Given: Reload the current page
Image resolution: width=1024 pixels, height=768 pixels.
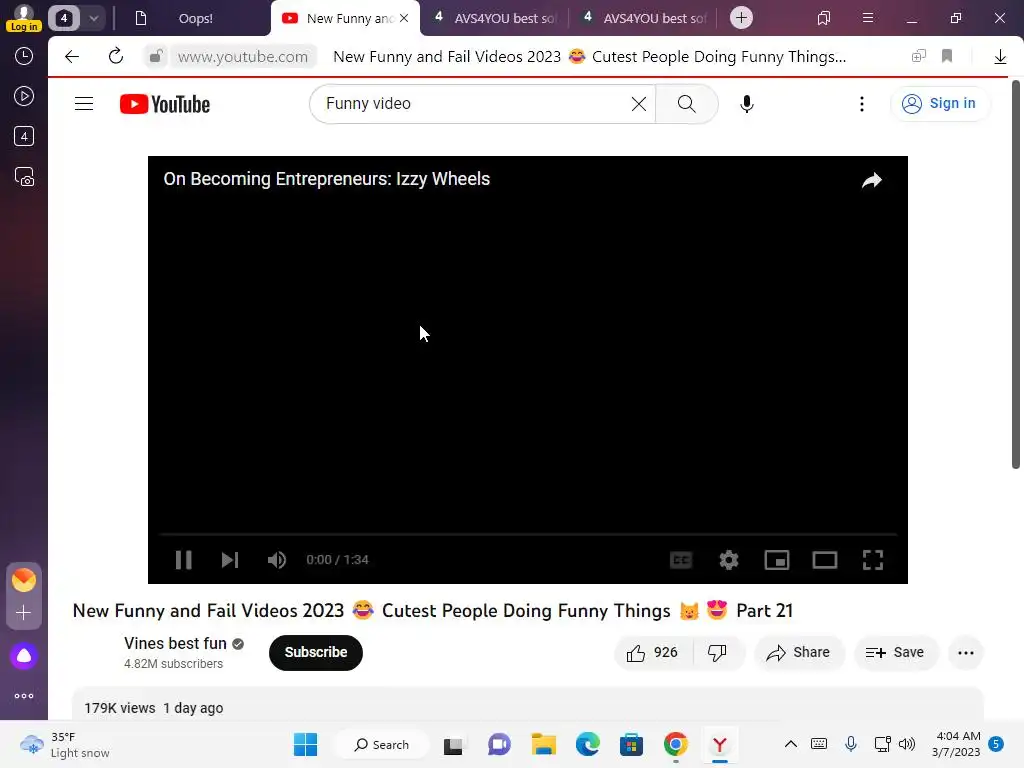Looking at the screenshot, I should pyautogui.click(x=116, y=57).
